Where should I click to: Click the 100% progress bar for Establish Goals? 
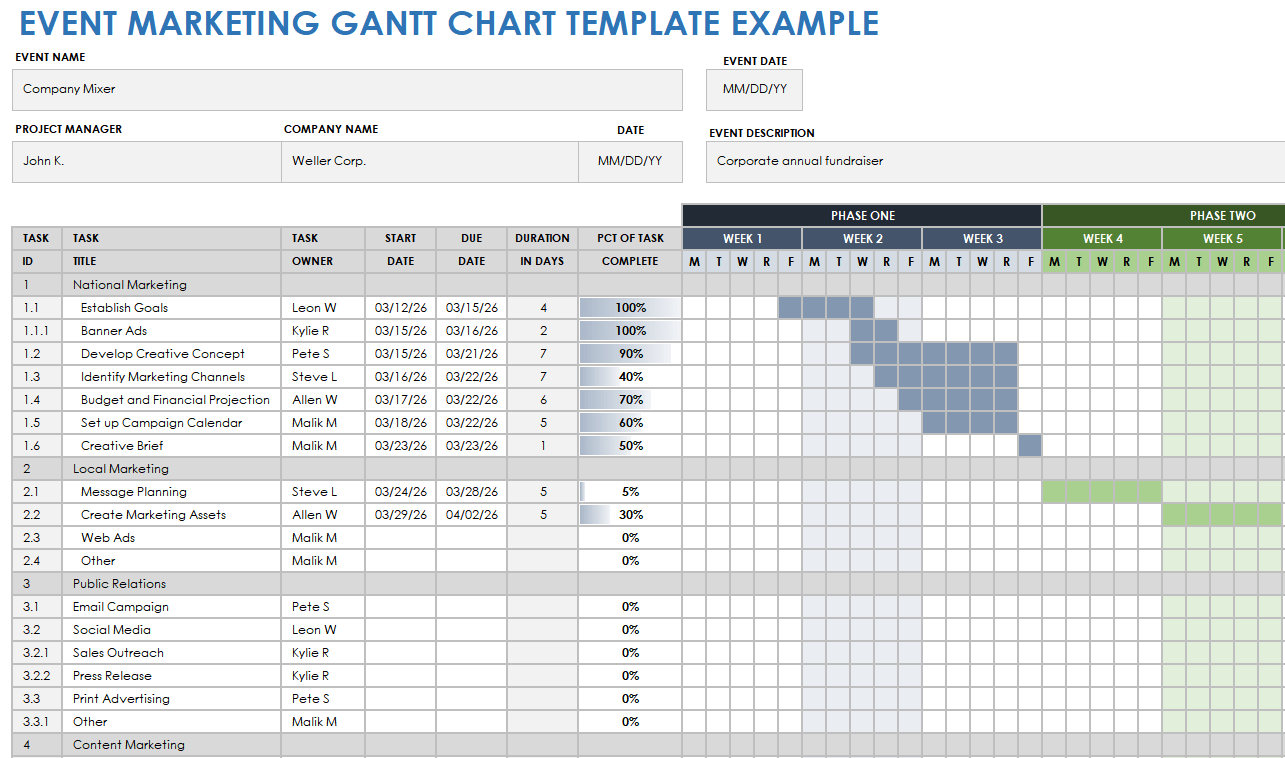(630, 308)
